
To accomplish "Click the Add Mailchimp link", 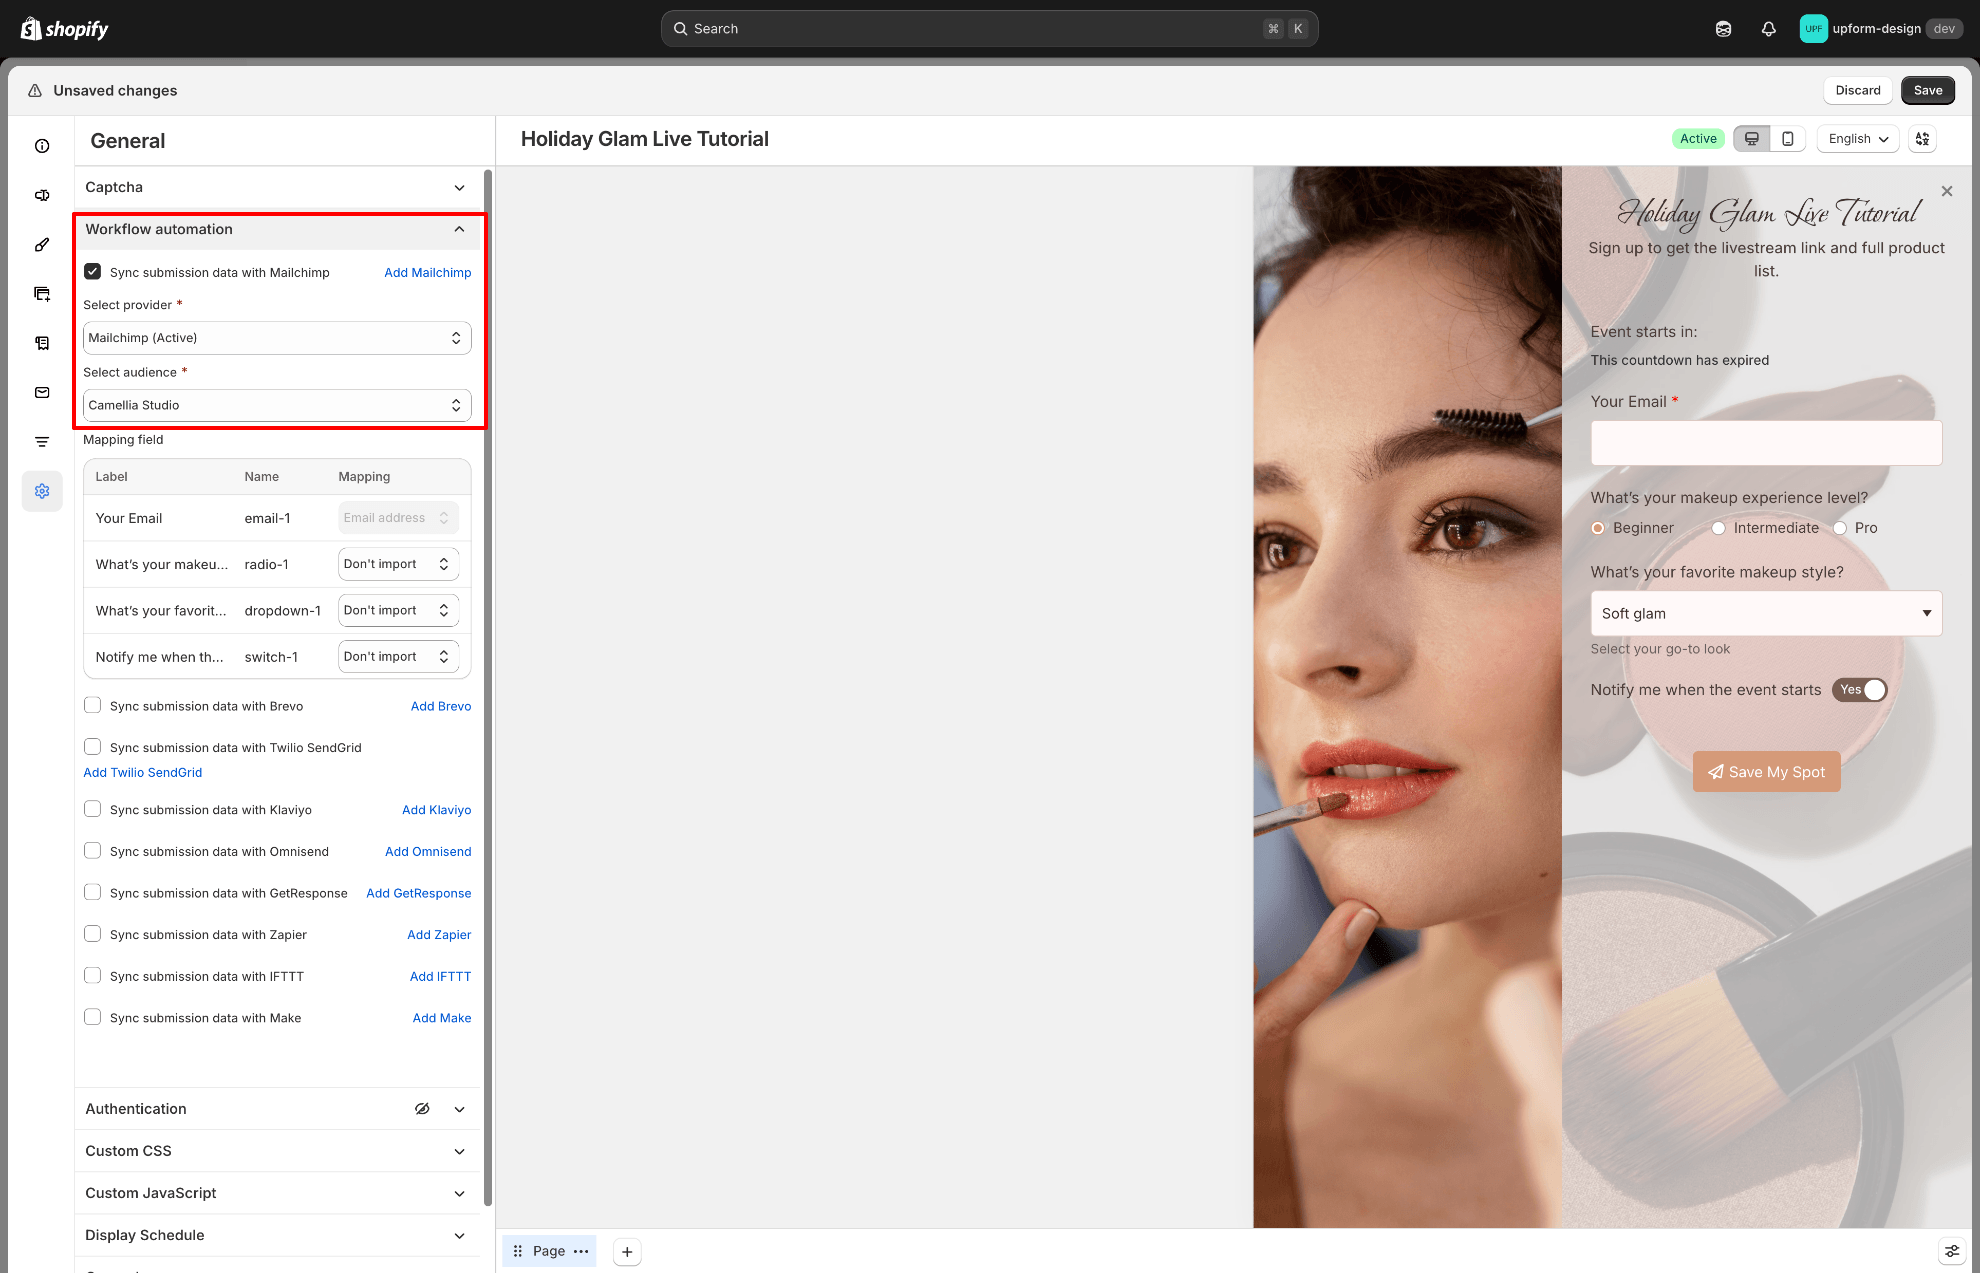I will (428, 273).
